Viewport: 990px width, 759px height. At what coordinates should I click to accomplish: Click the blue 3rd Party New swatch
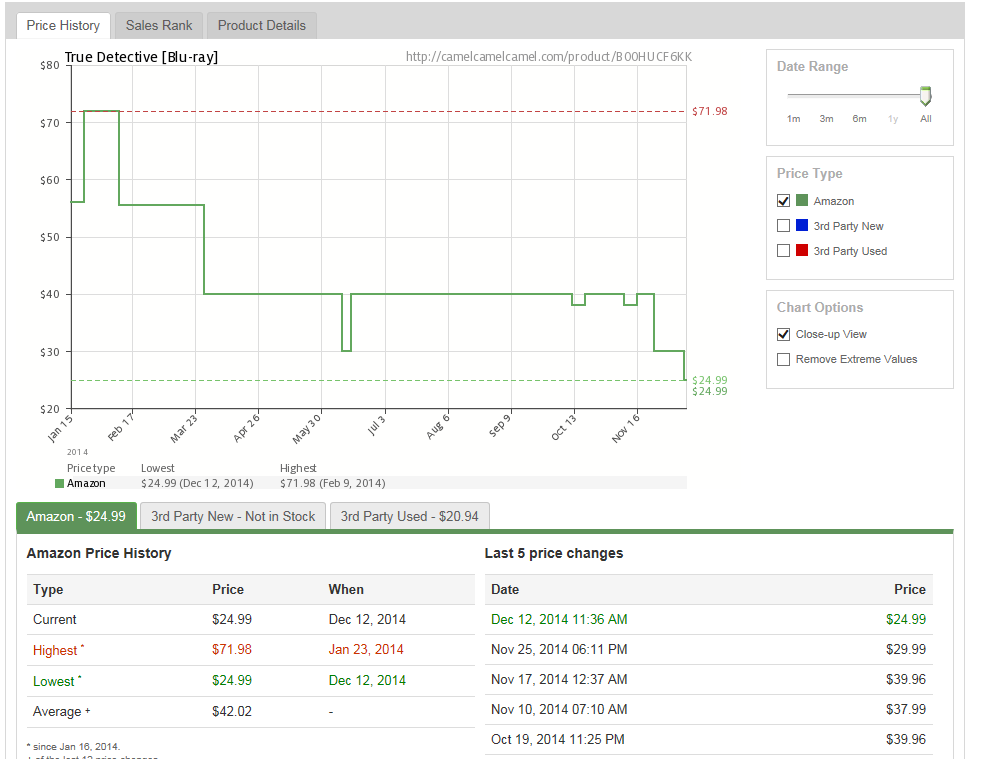[x=802, y=226]
